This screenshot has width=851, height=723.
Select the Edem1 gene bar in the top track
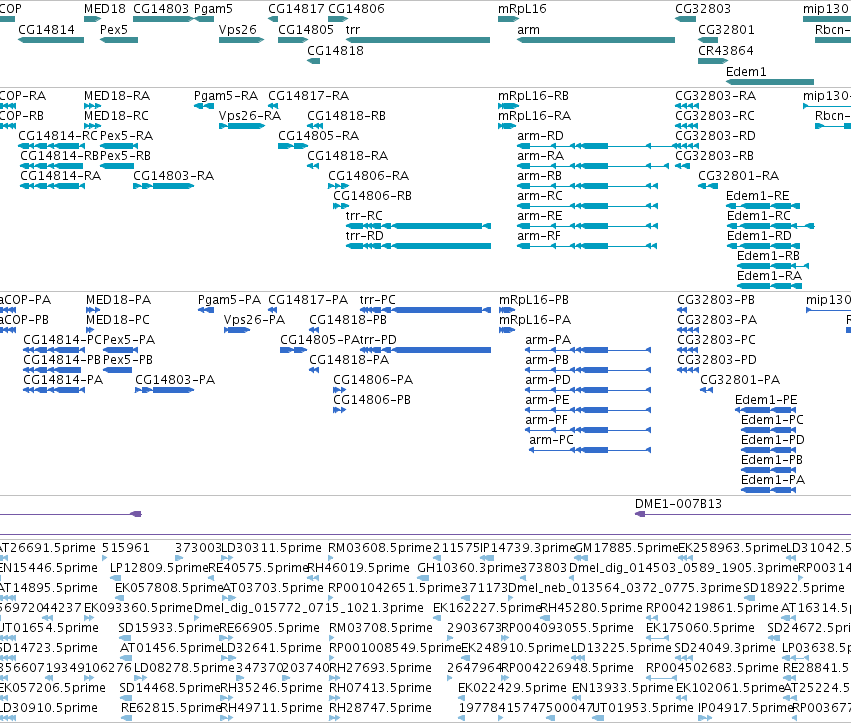point(770,81)
